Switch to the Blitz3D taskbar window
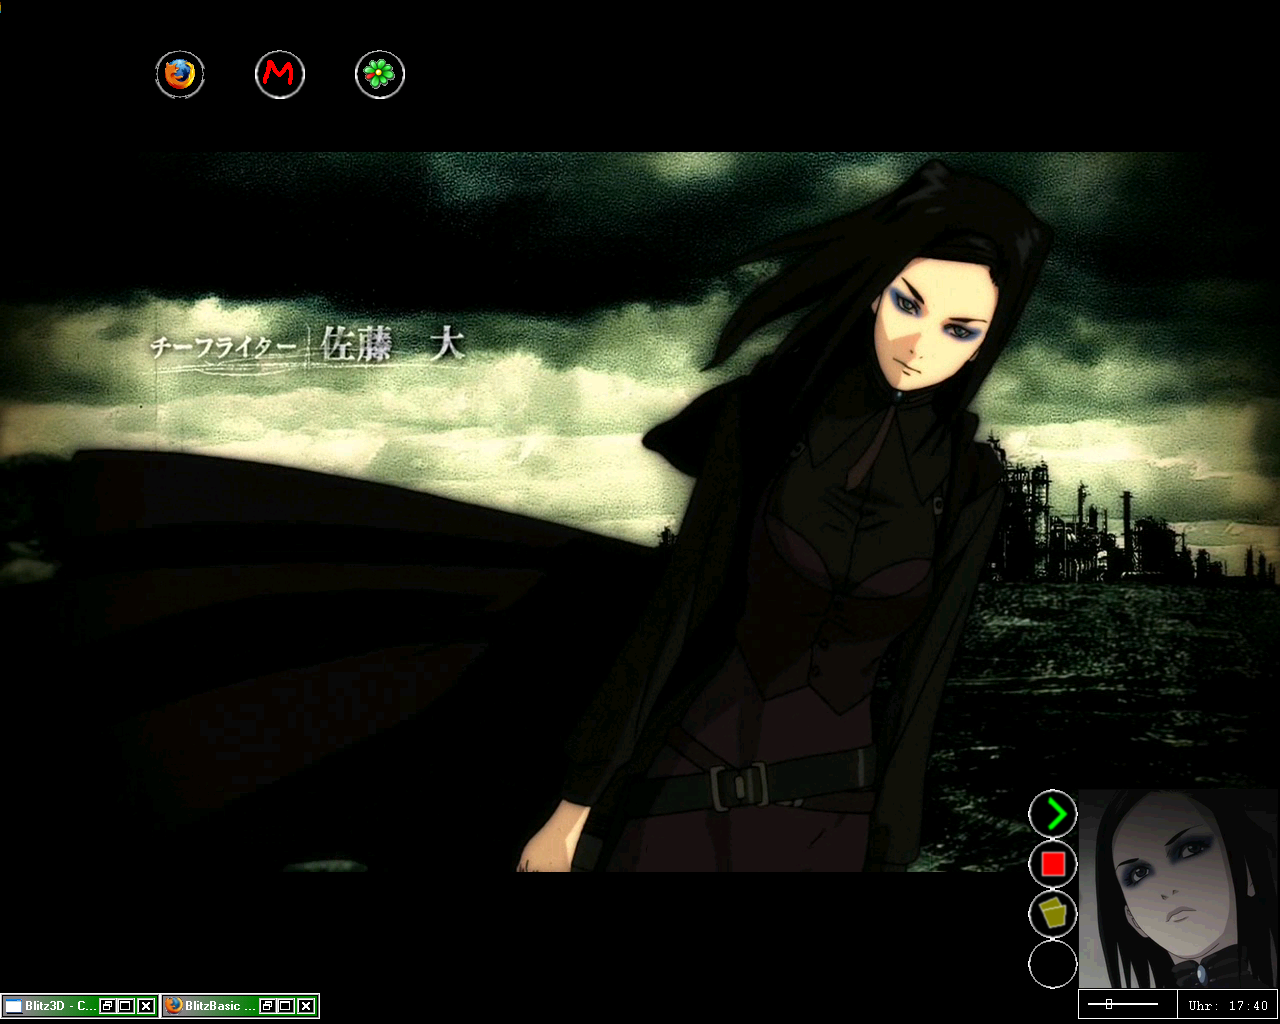This screenshot has height=1024, width=1280. tap(60, 1006)
